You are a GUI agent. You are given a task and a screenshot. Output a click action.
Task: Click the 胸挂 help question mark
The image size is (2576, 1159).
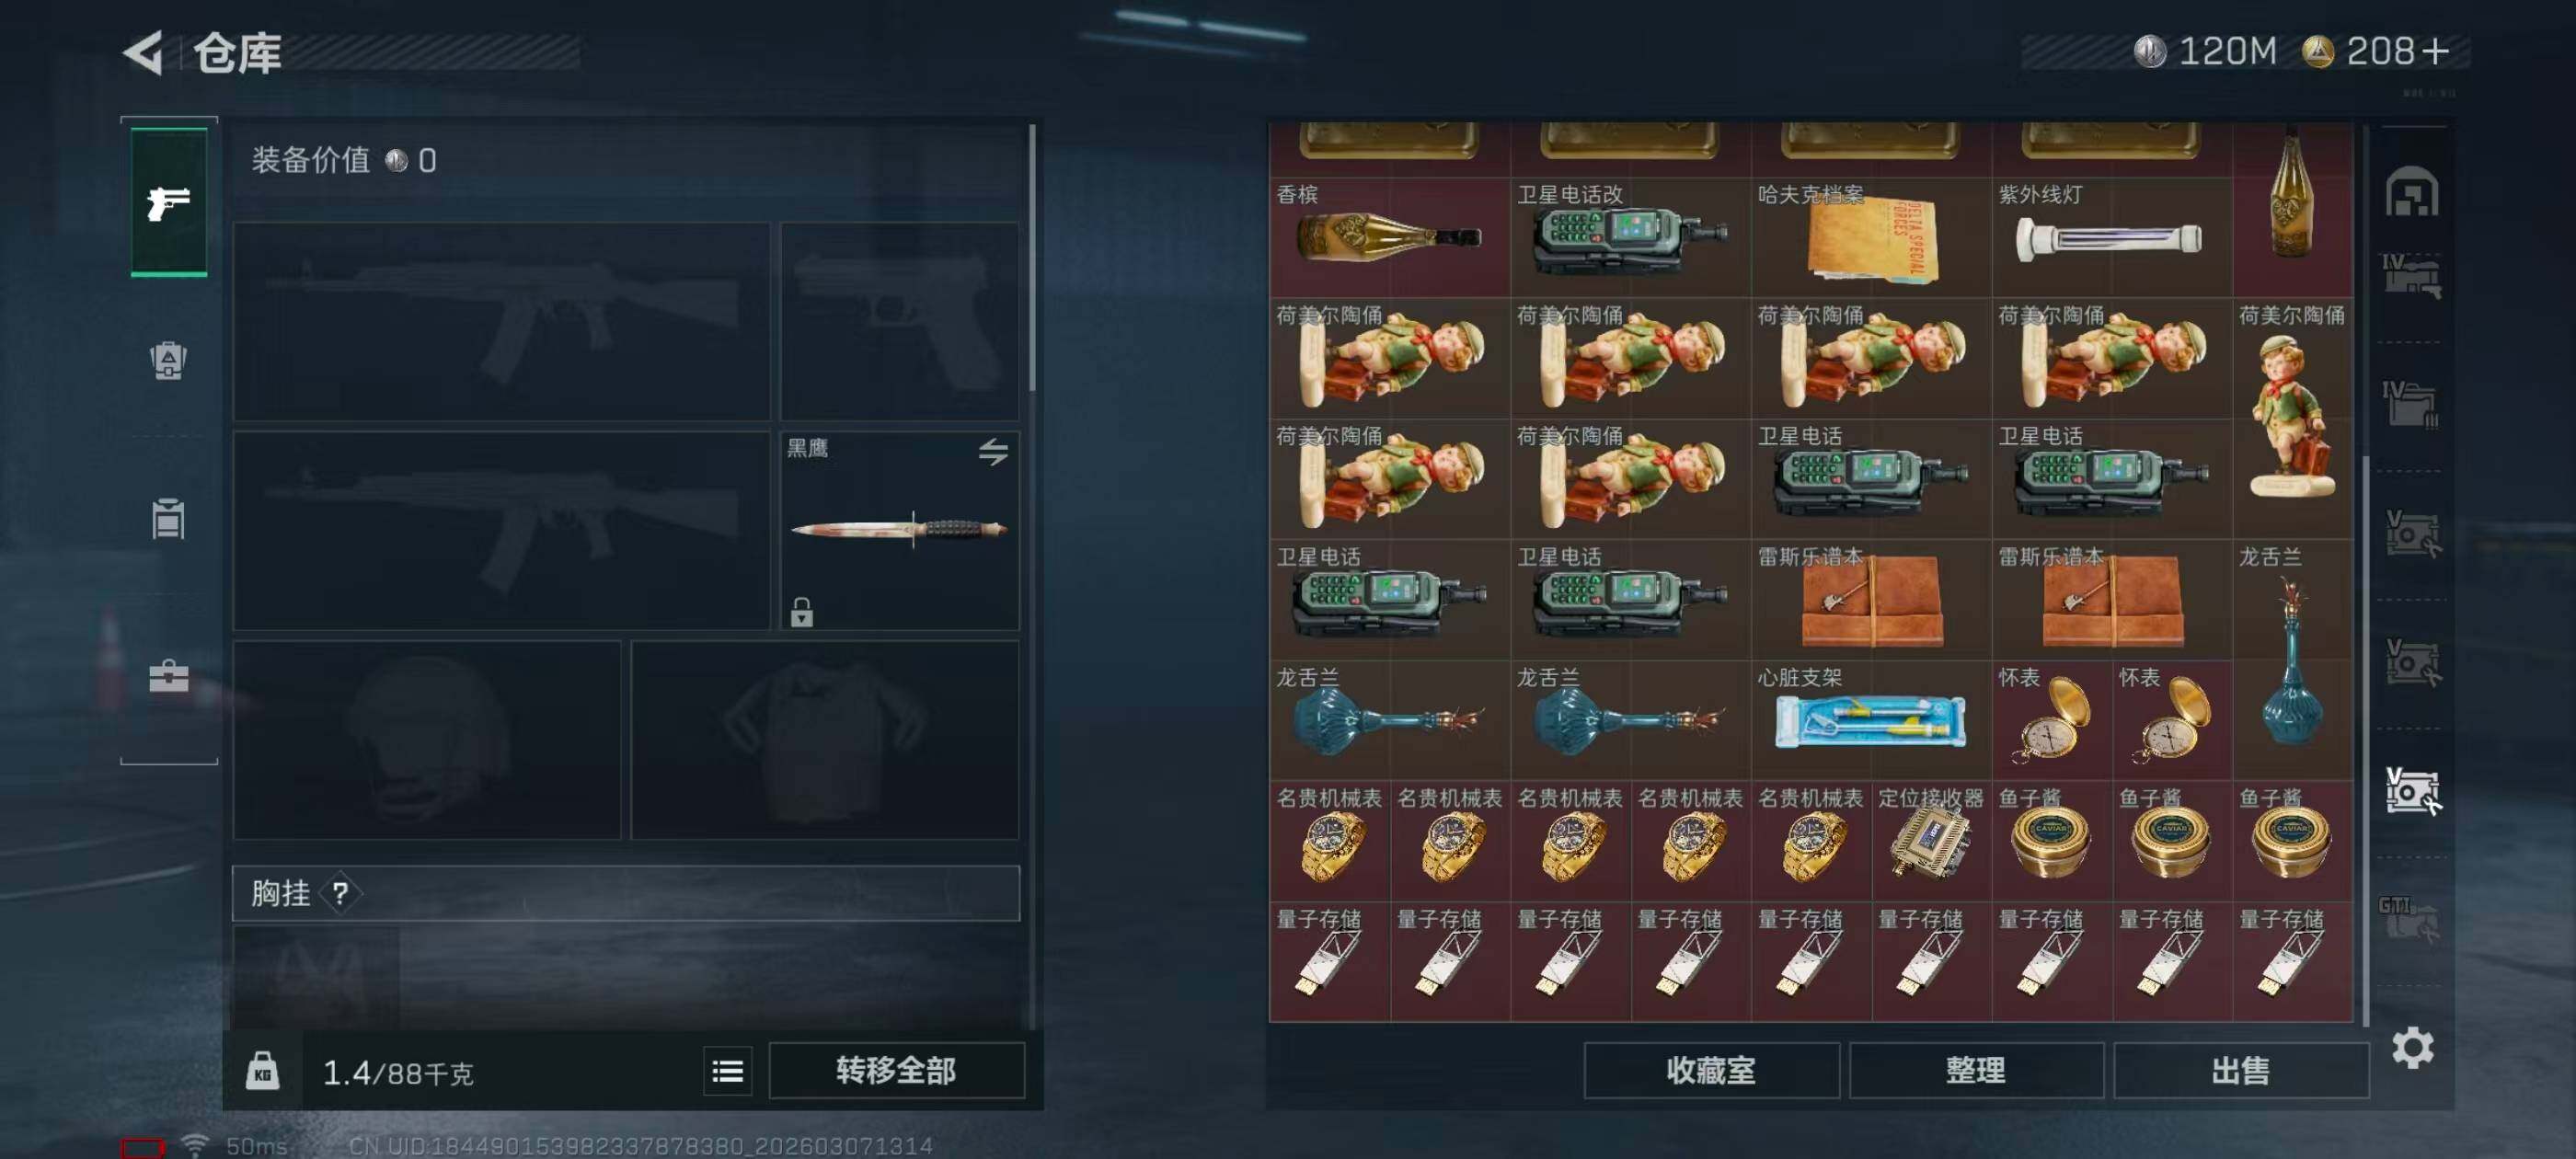(x=340, y=893)
